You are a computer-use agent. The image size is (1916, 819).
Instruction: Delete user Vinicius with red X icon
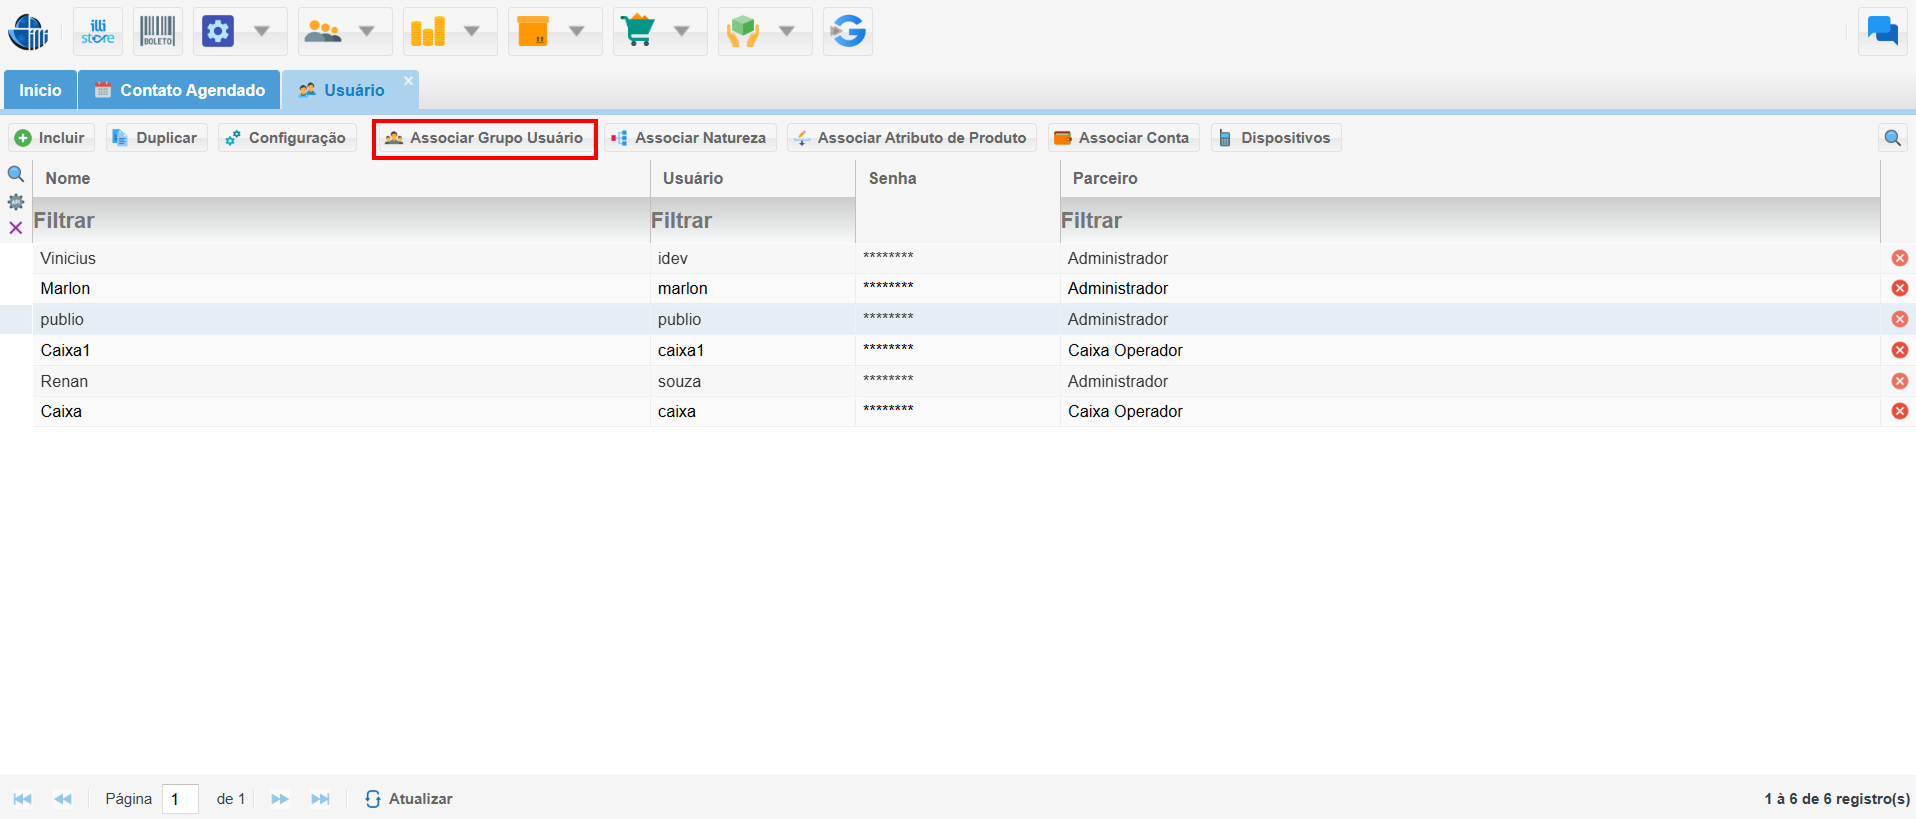click(1899, 258)
